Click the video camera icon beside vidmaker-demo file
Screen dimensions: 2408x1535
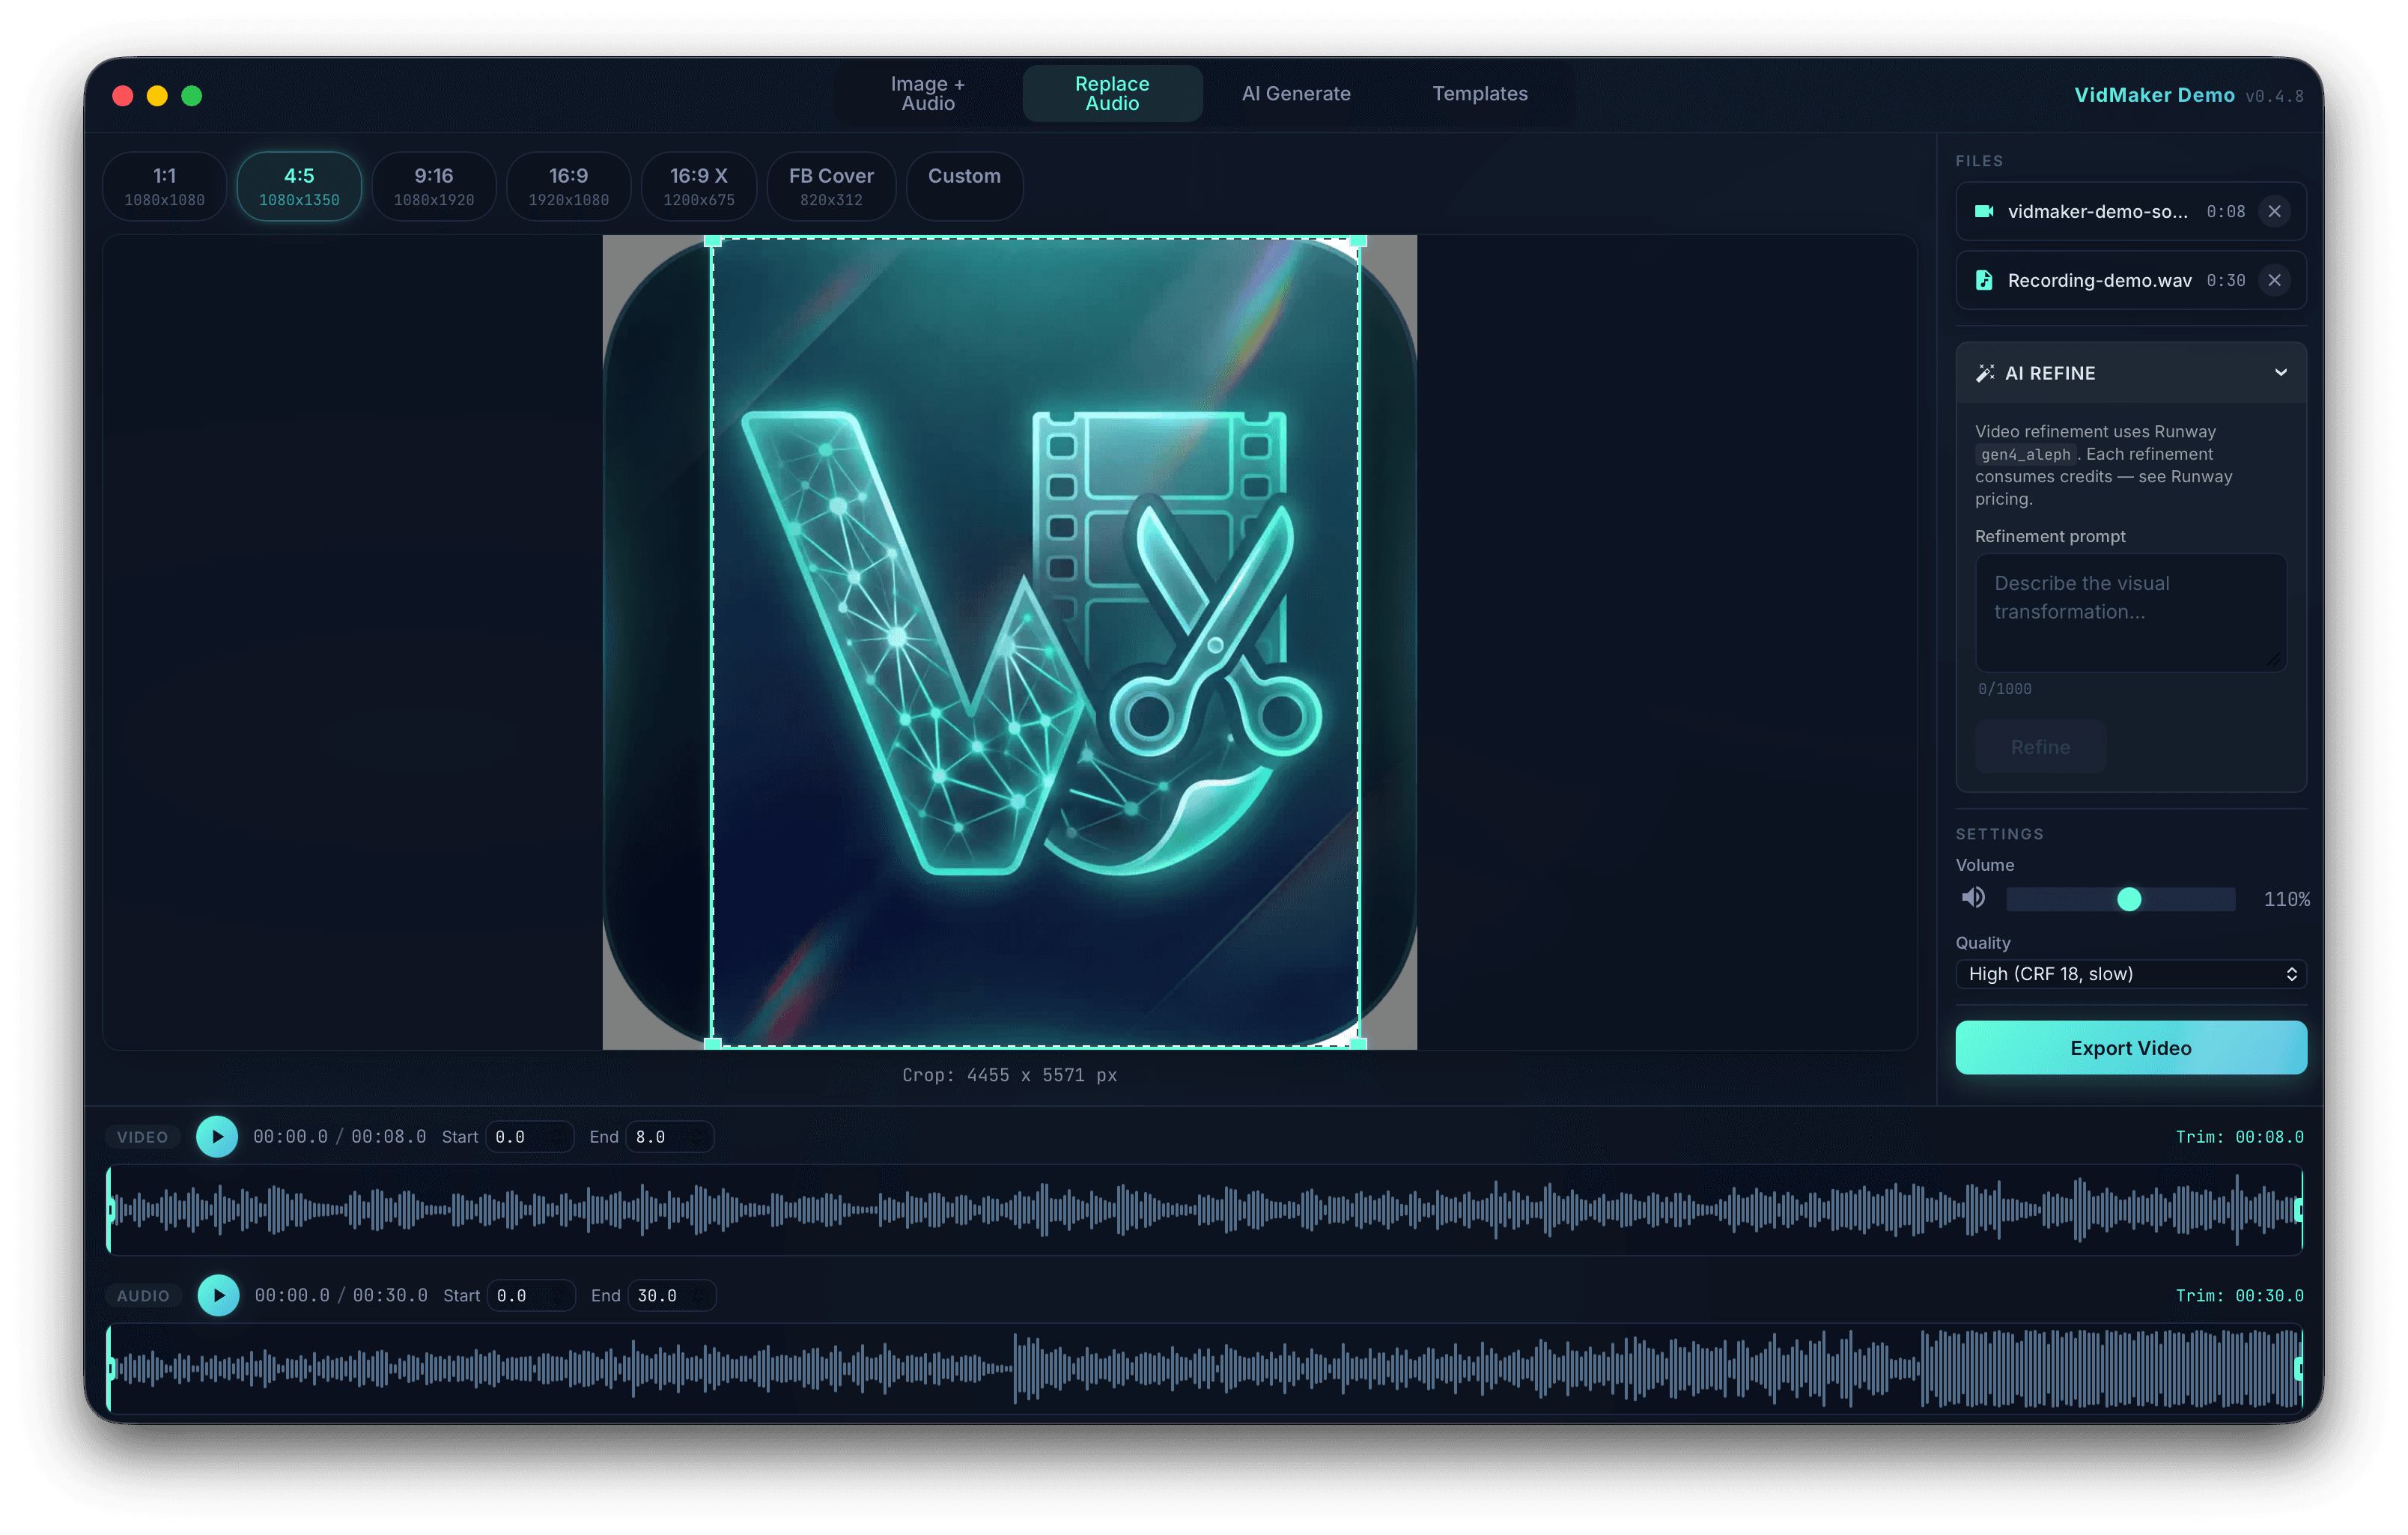pos(1984,211)
